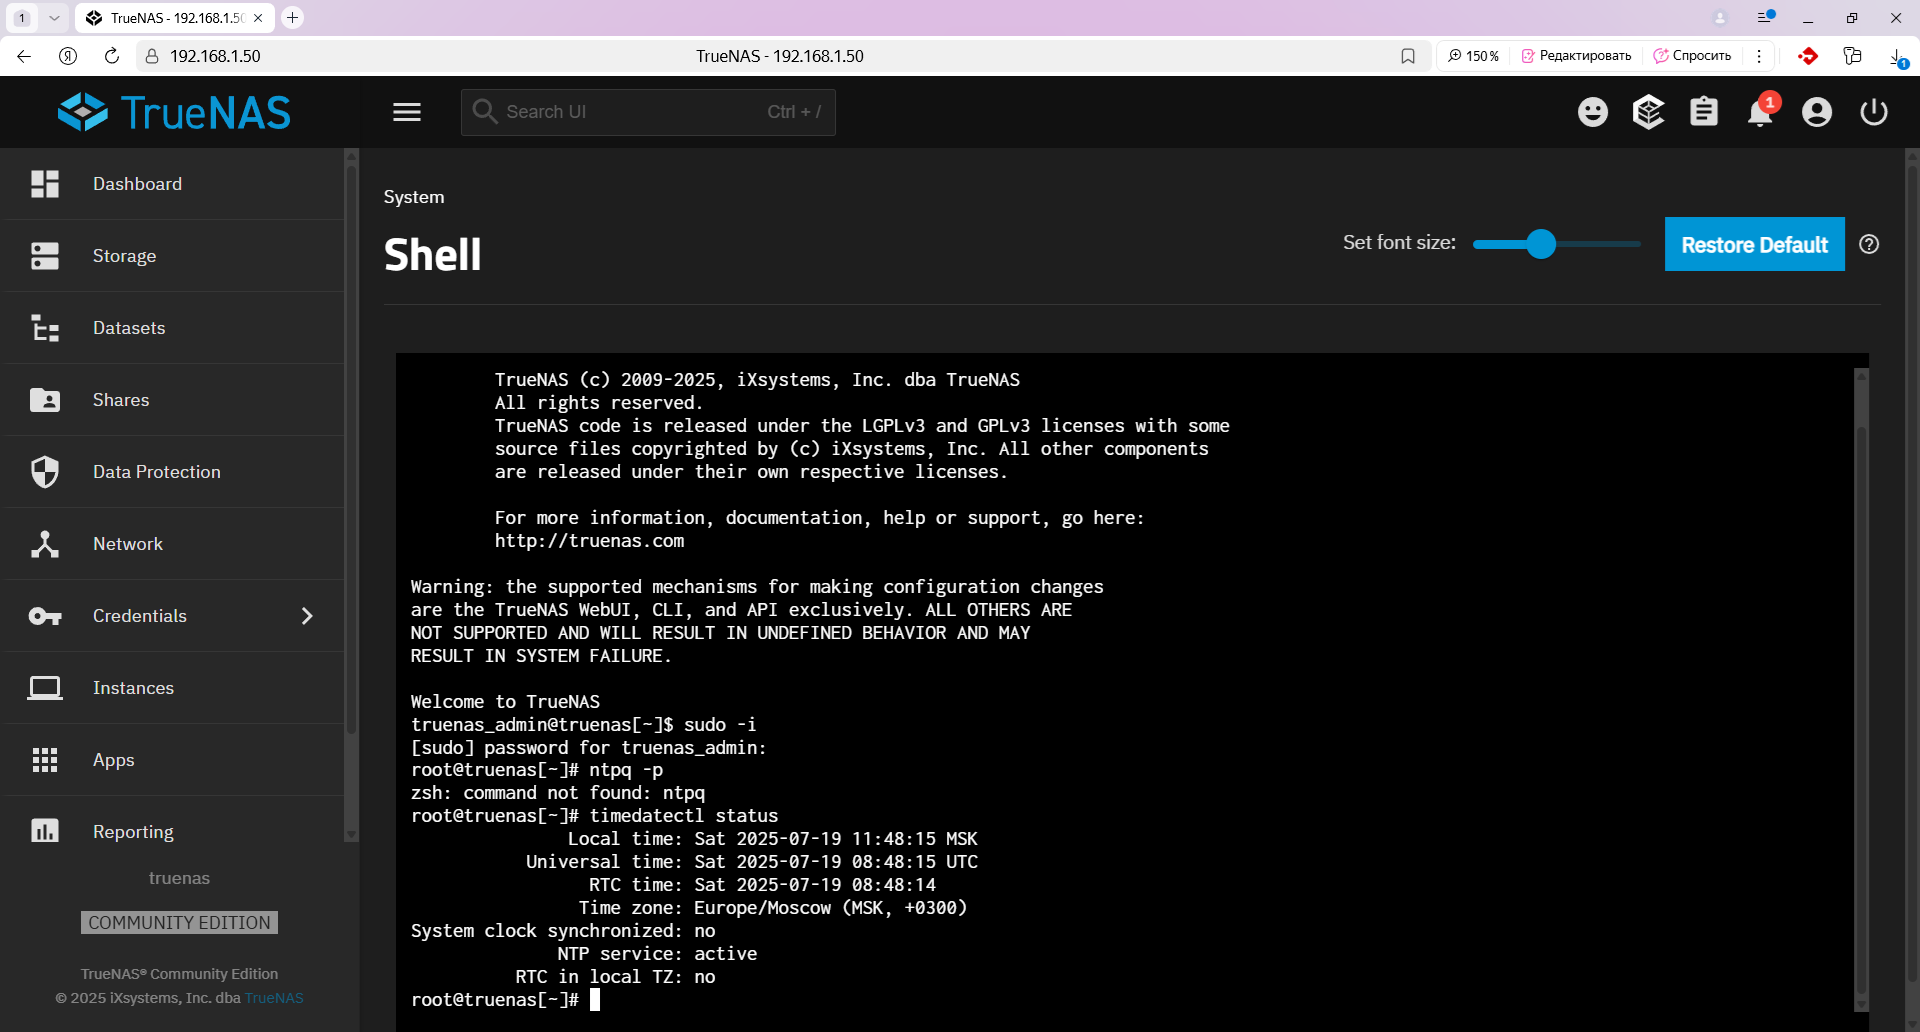Click the shell help question icon
This screenshot has width=1920, height=1032.
1869,244
